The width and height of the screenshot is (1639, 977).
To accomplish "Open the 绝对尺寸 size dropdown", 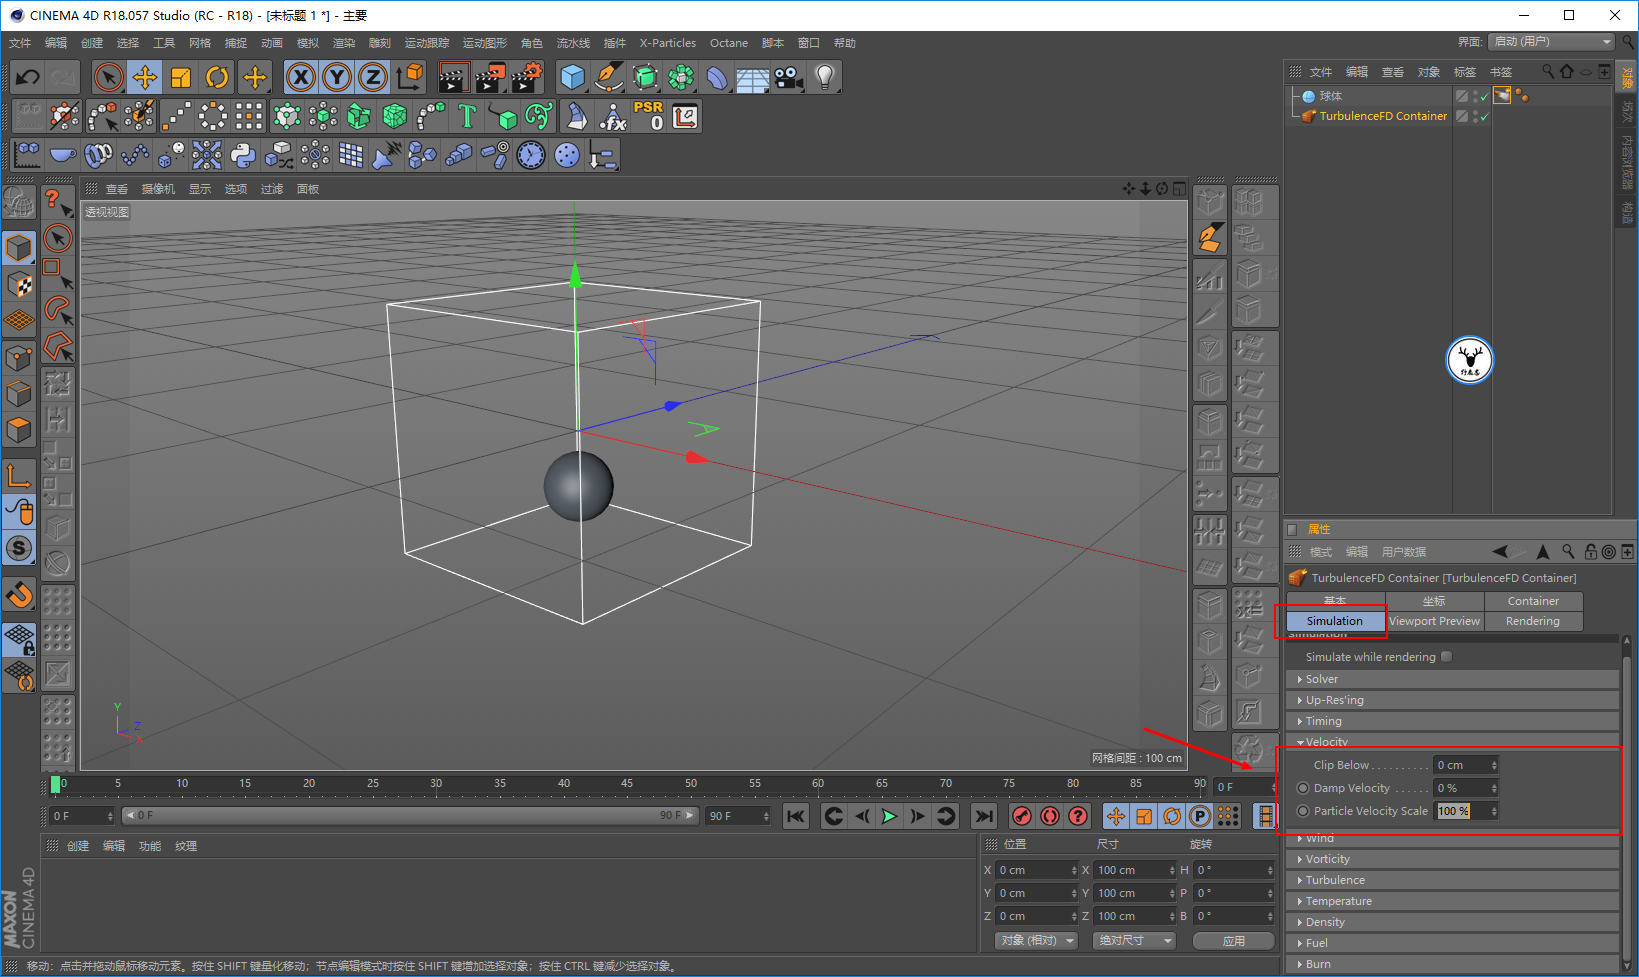I will (x=1134, y=941).
